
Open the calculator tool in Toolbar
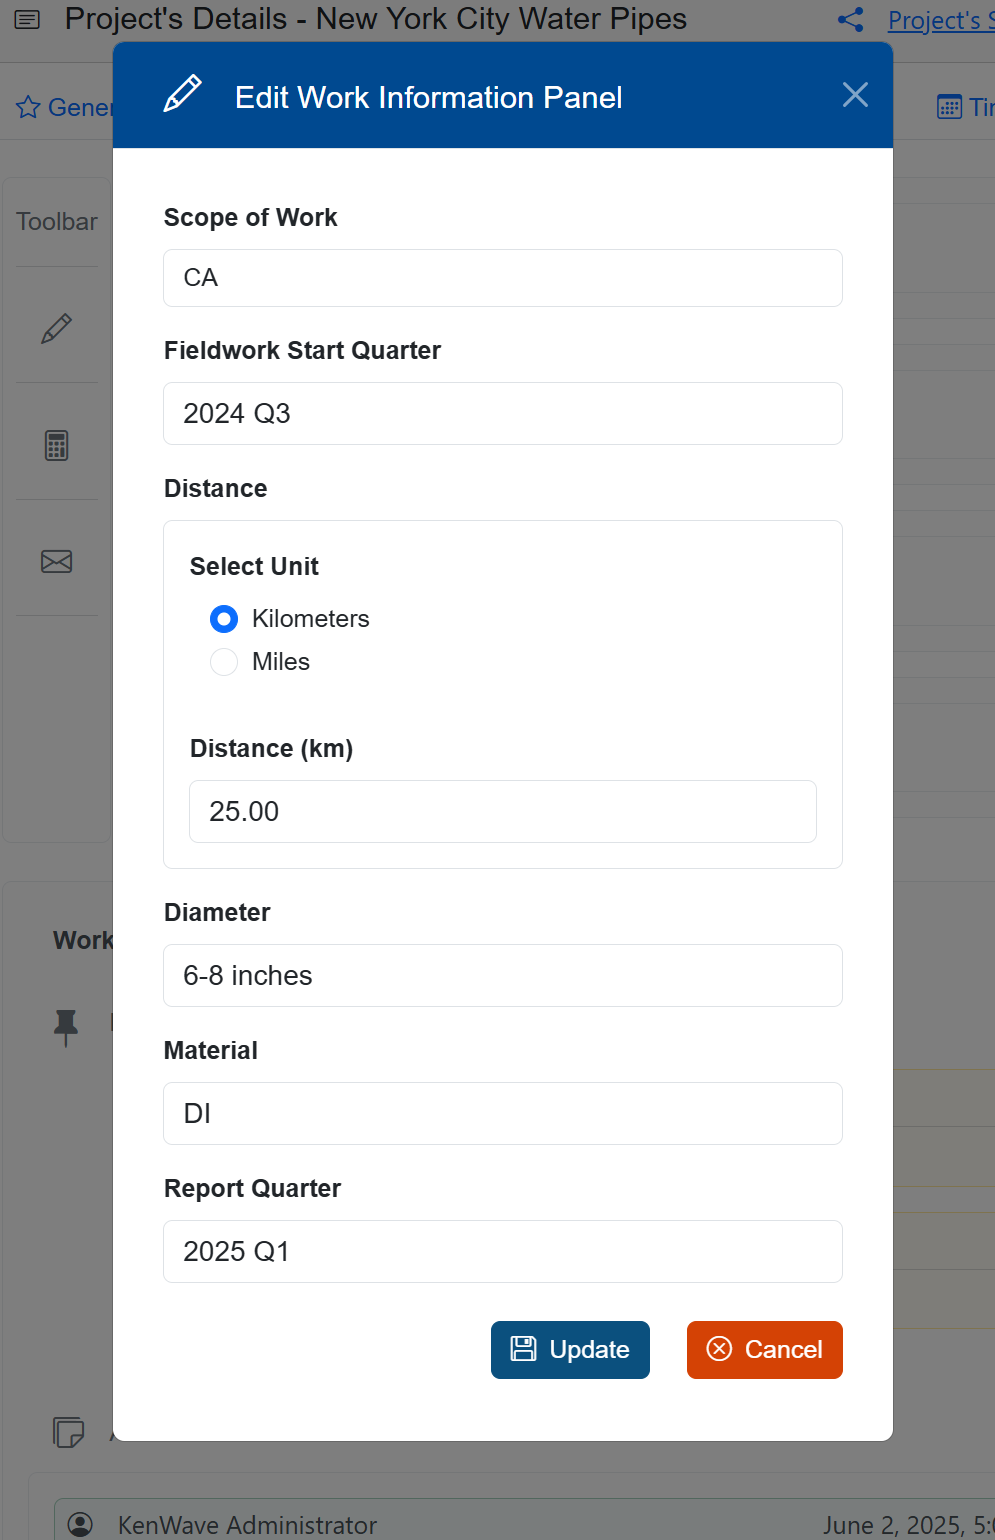[x=56, y=445]
